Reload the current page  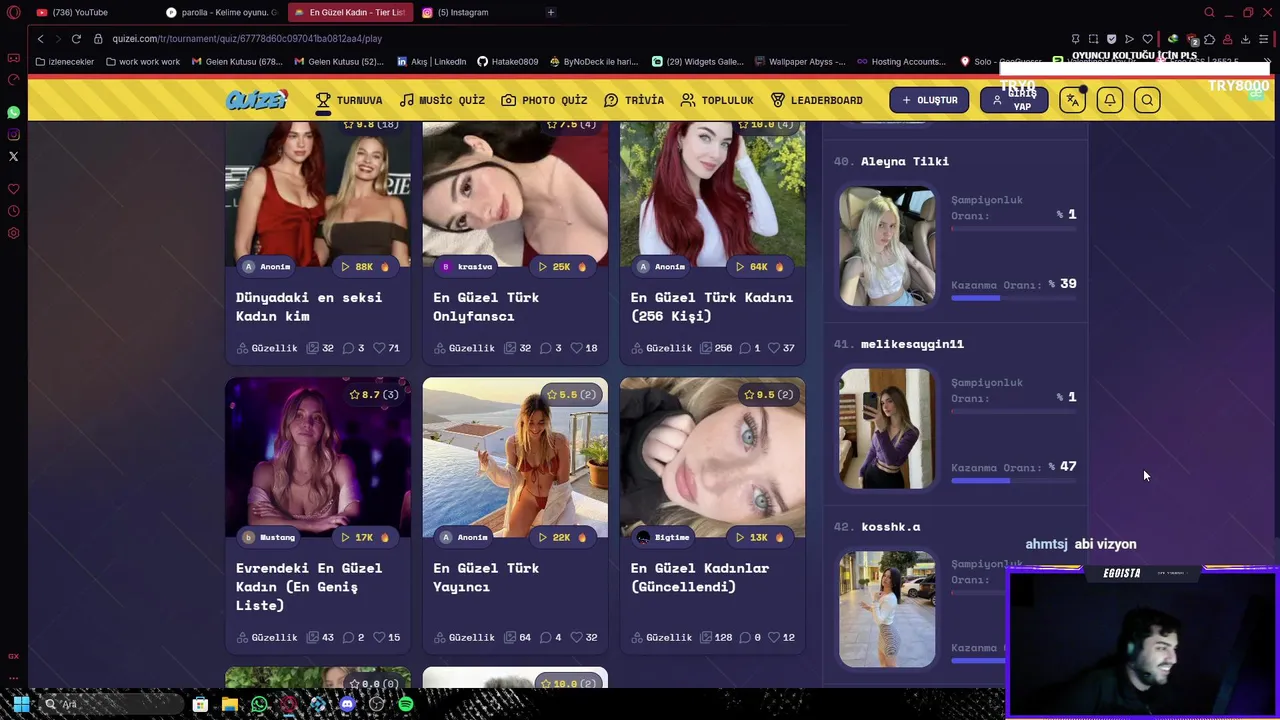[x=76, y=38]
